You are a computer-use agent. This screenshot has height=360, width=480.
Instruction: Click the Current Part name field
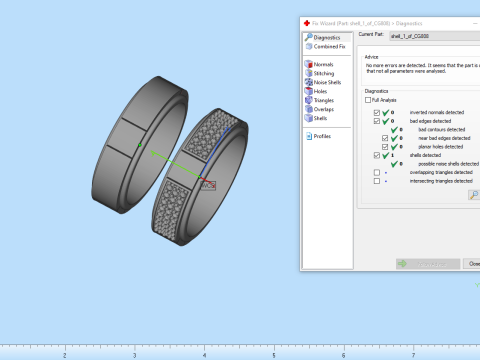pyautogui.click(x=435, y=36)
